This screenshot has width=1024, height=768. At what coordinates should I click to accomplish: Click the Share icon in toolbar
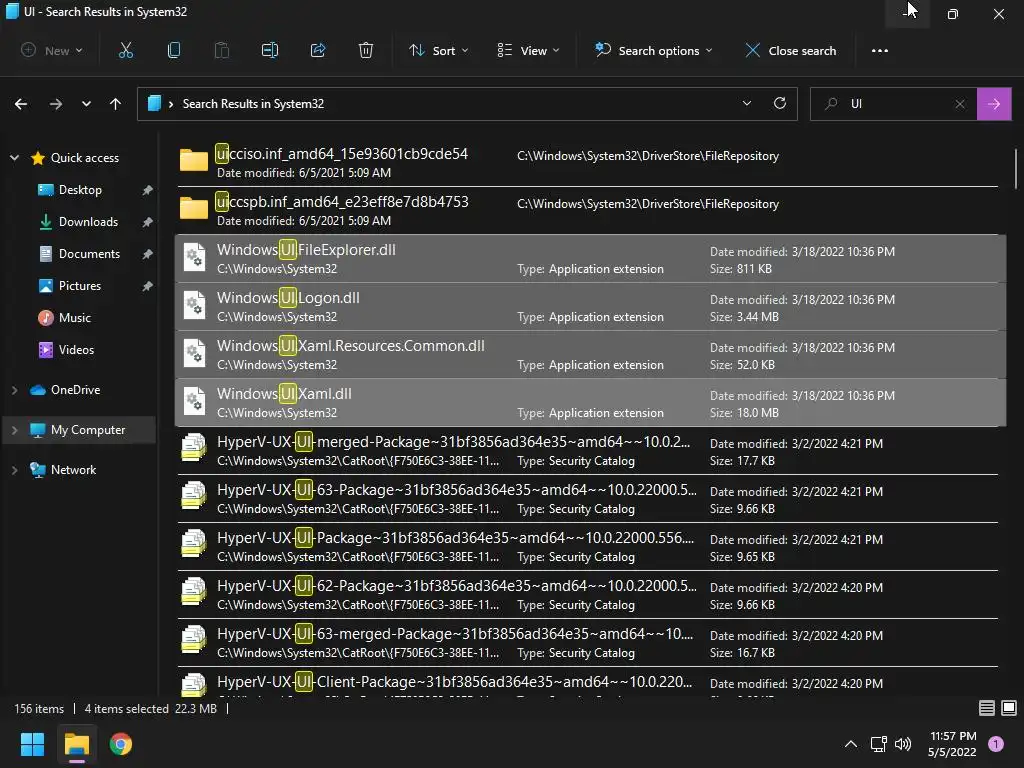318,50
